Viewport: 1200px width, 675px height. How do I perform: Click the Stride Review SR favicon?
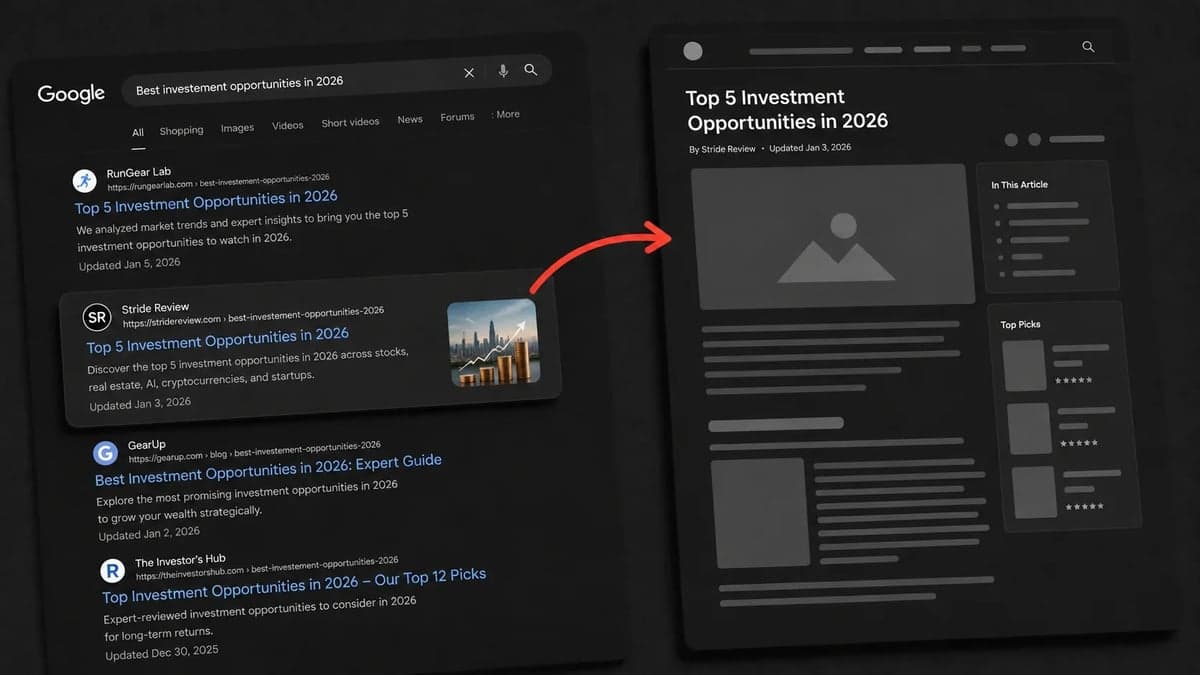[97, 318]
